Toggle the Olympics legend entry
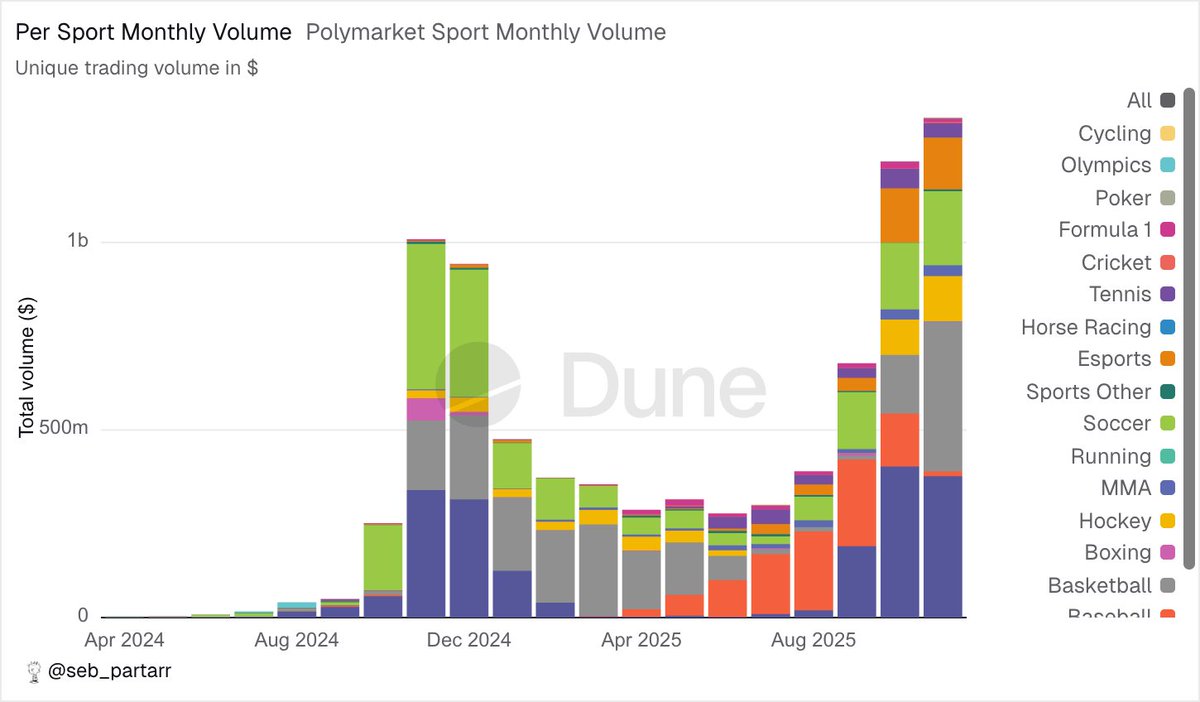 [x=1118, y=165]
